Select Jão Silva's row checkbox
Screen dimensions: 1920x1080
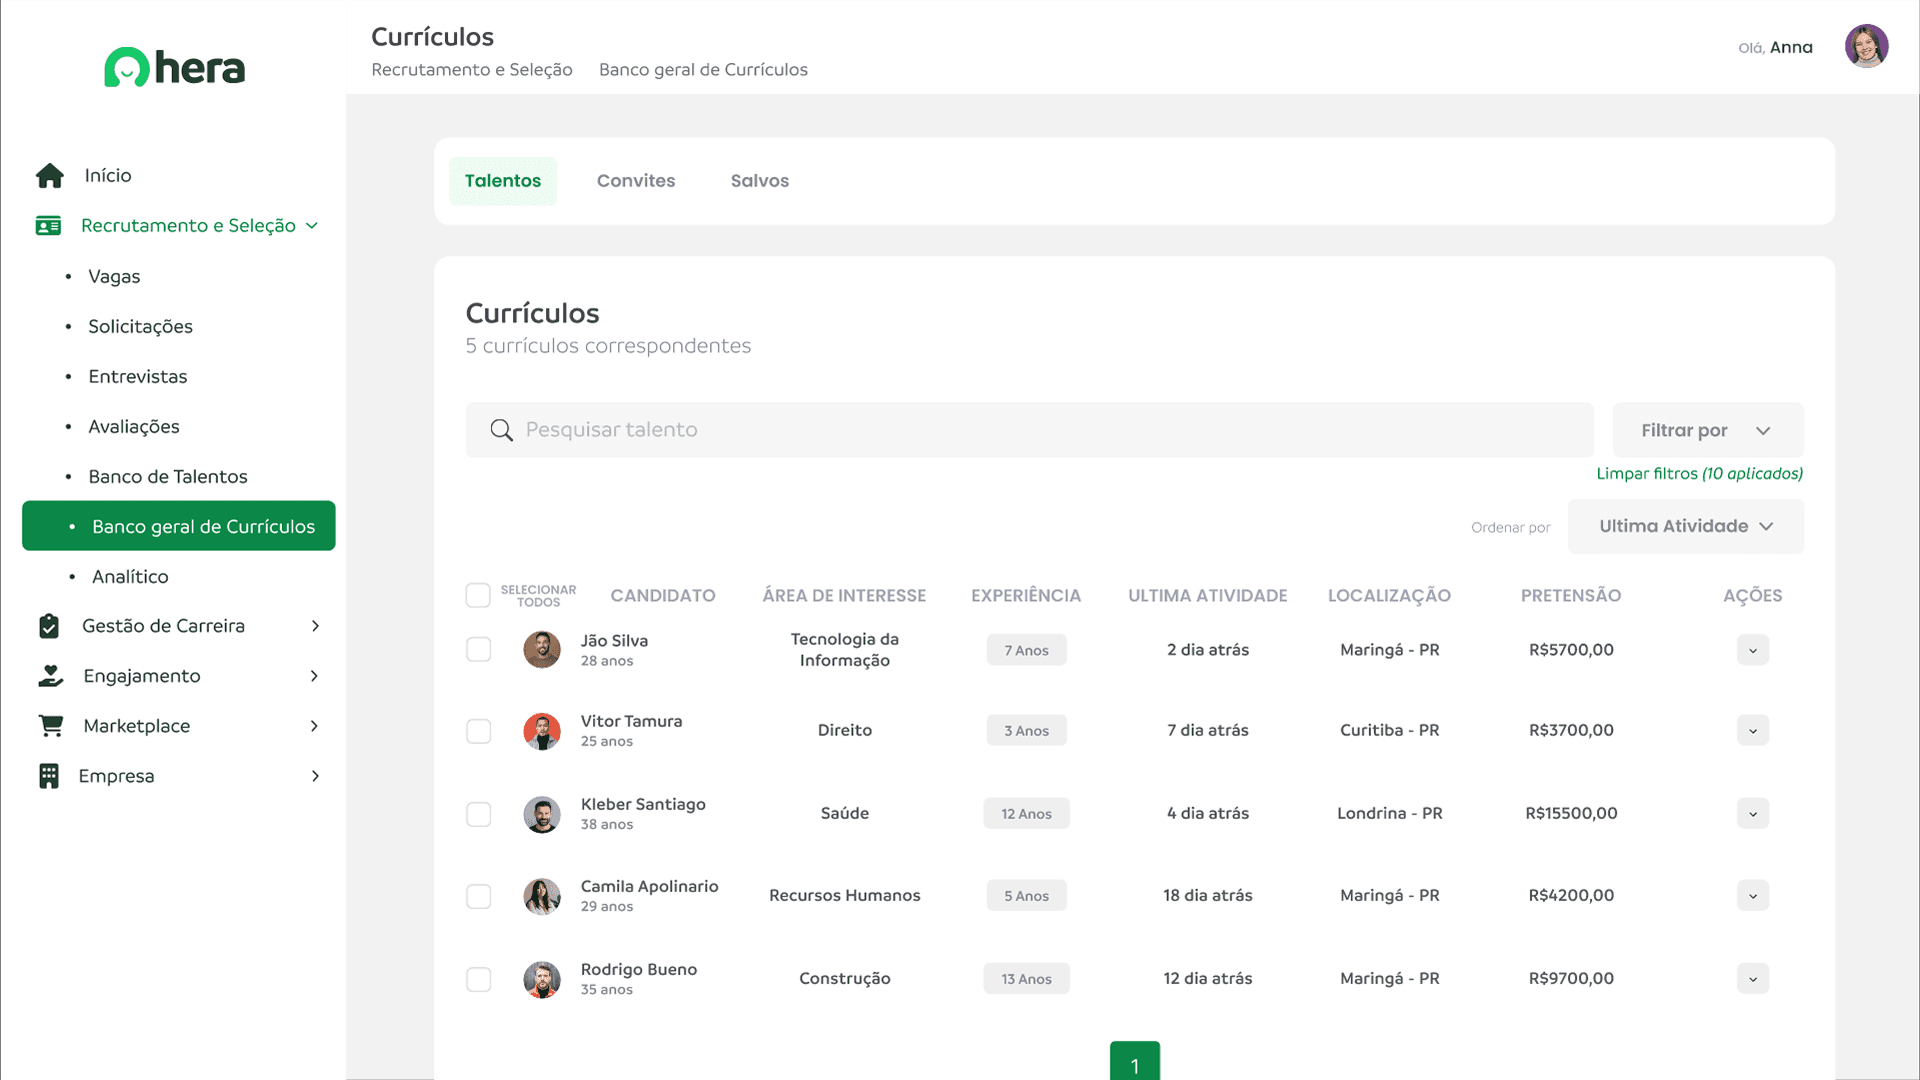[x=478, y=650]
